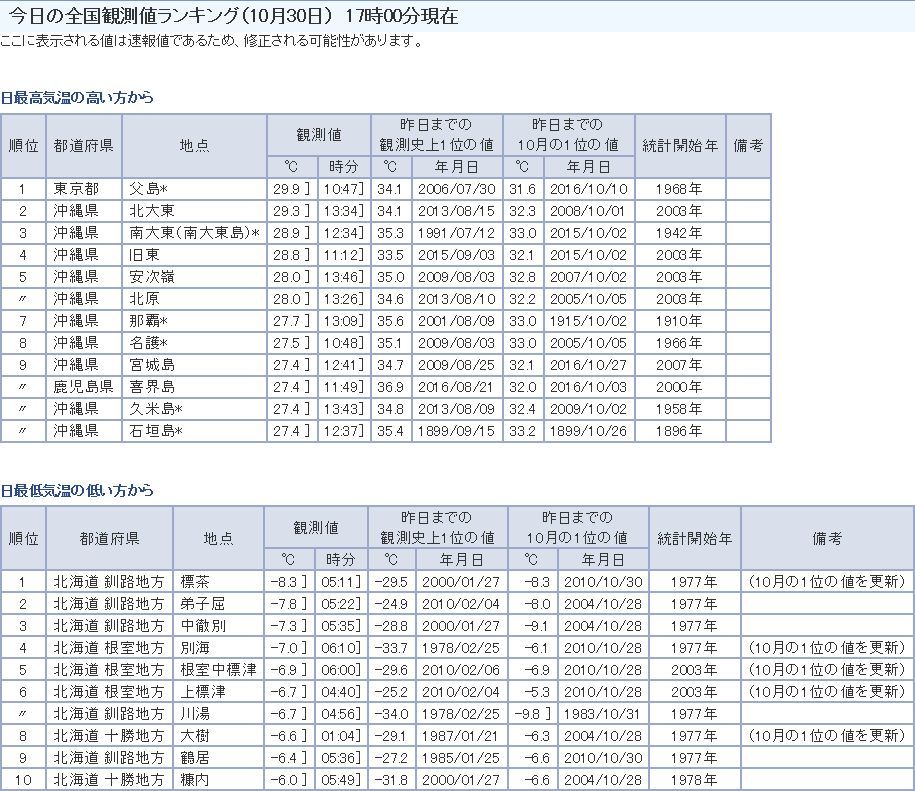Click the 29.9 observed temperature value
This screenshot has width=915, height=791.
pos(286,188)
